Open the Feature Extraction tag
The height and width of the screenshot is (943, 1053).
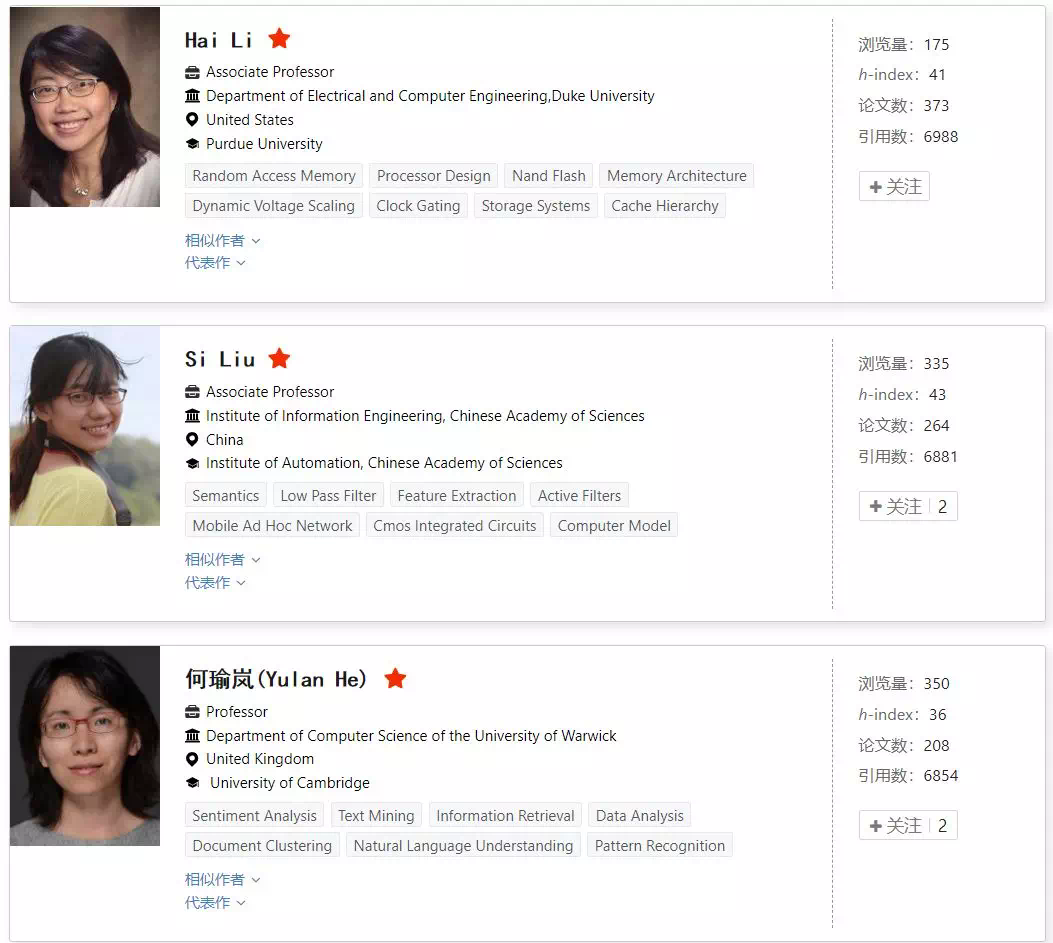[x=457, y=496]
